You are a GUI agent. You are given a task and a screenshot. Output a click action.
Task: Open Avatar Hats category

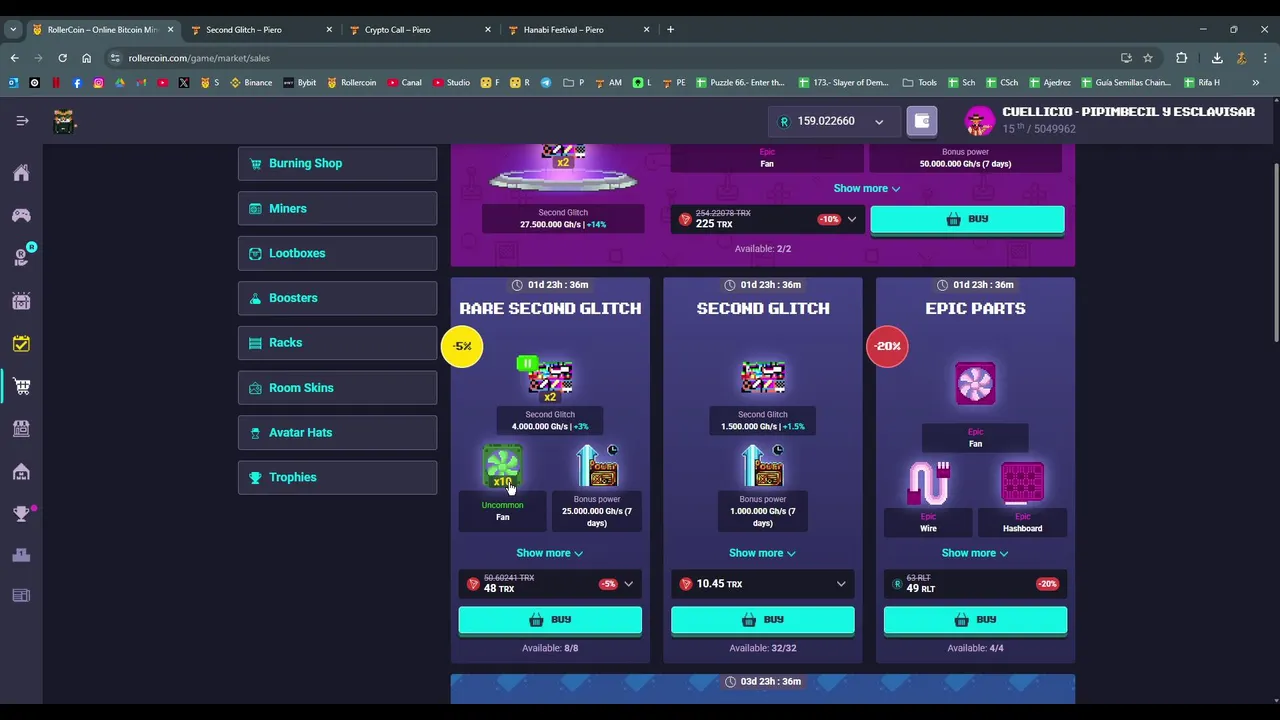click(x=337, y=432)
